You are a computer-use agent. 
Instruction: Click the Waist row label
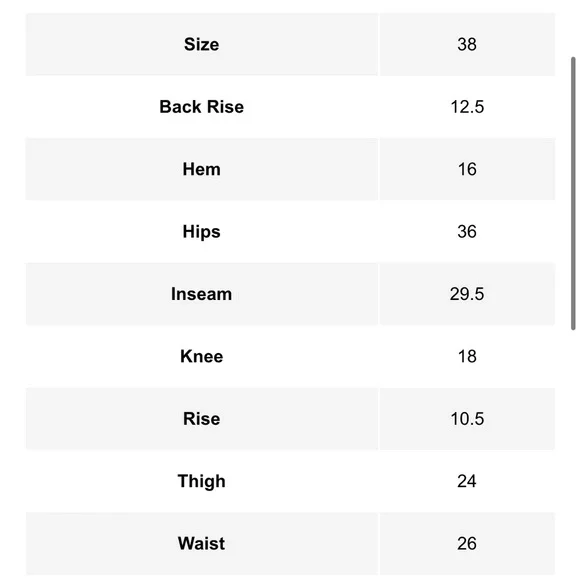(x=202, y=544)
